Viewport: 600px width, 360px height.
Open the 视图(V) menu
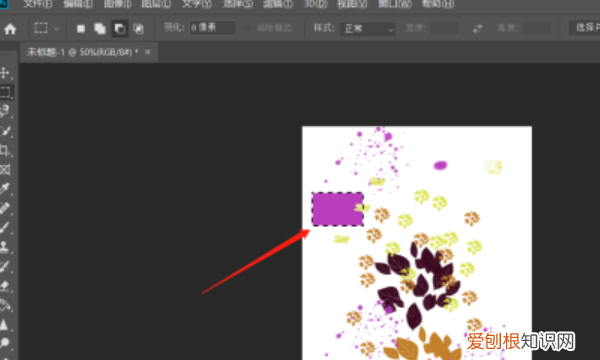(x=352, y=4)
